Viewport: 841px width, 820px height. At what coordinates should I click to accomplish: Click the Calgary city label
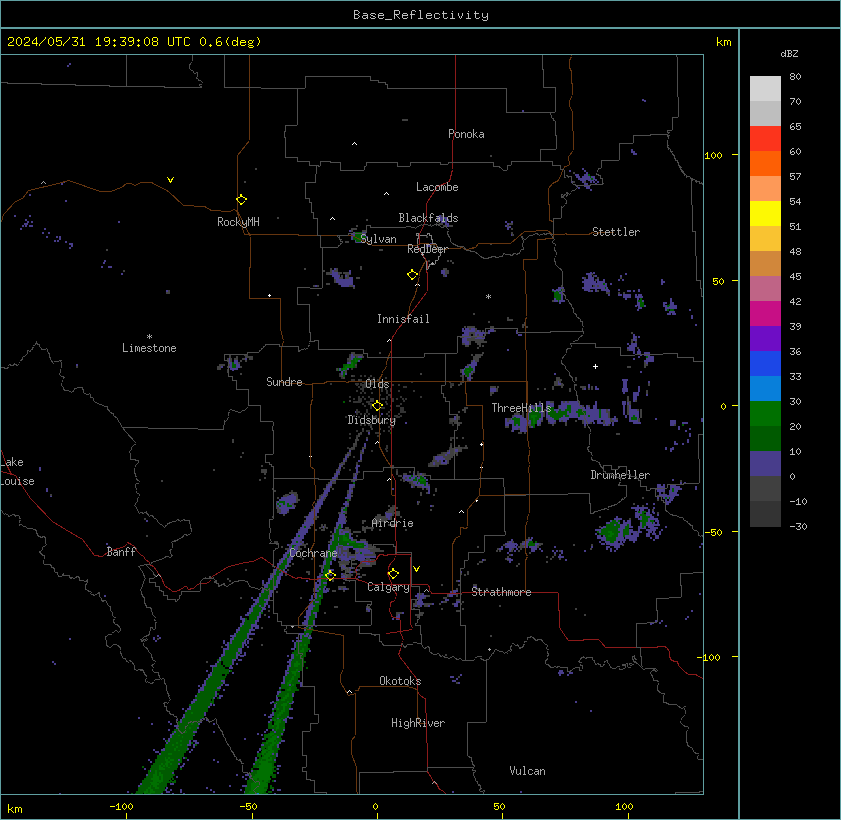click(x=388, y=588)
